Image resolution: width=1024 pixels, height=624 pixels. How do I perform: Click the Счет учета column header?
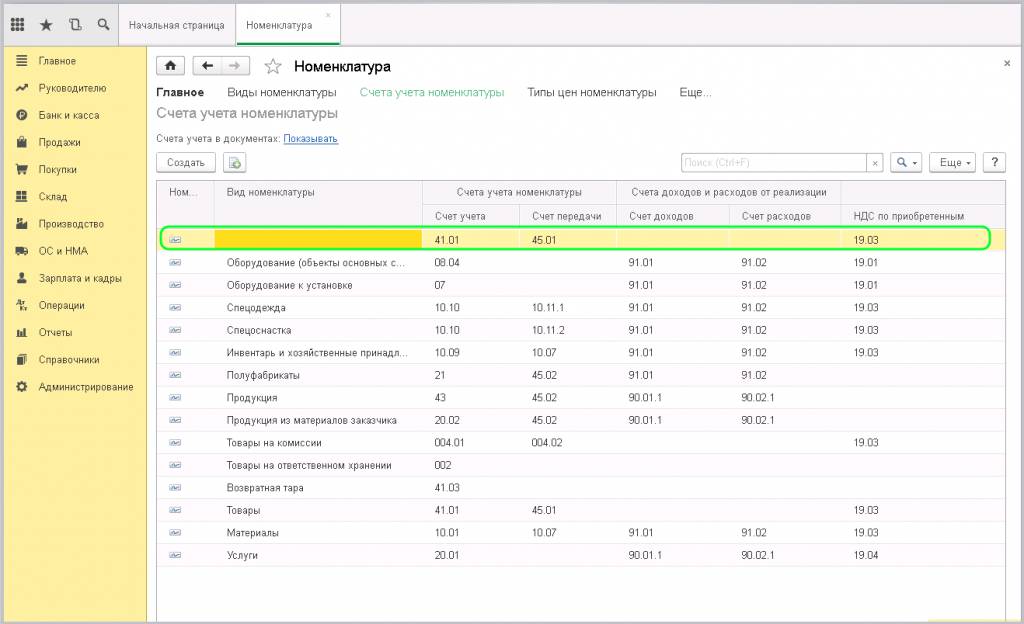pyautogui.click(x=470, y=216)
